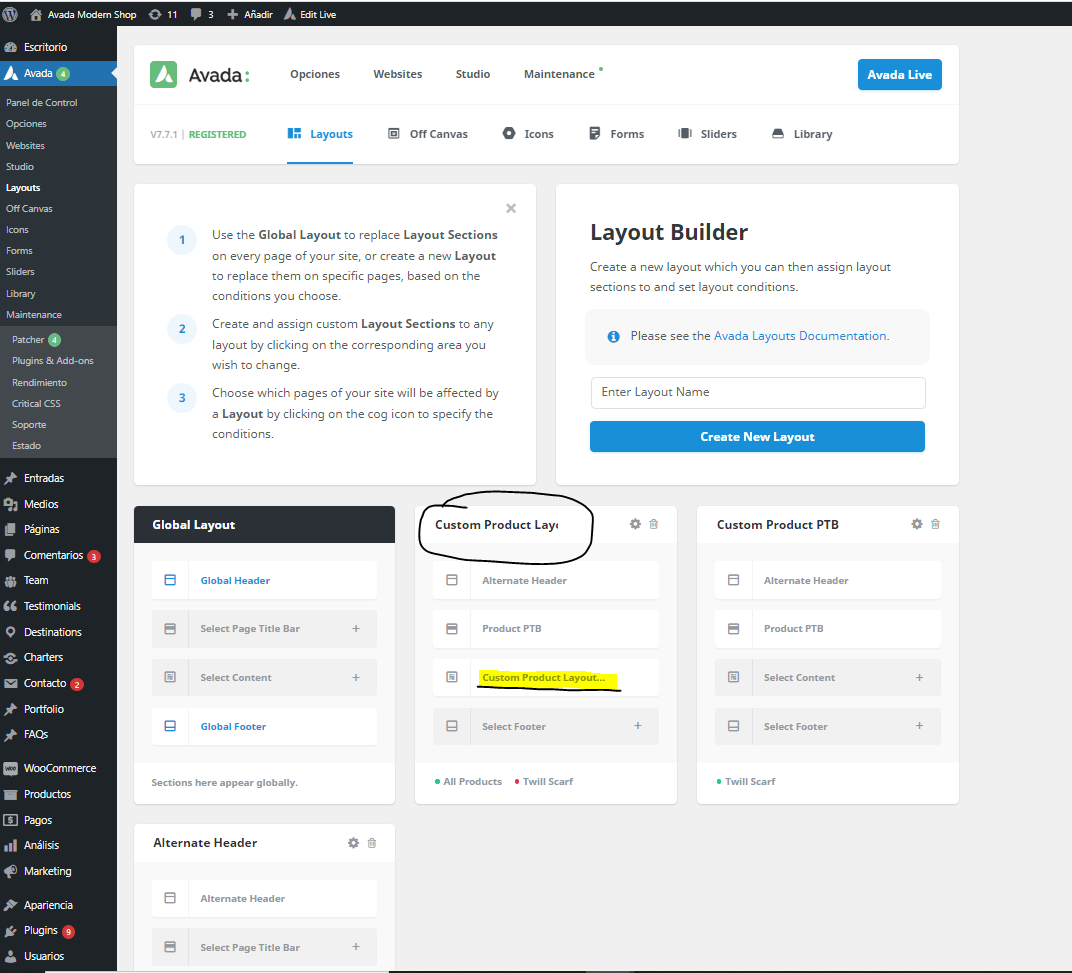Click the footer section icon beside Global Footer

coord(170,726)
